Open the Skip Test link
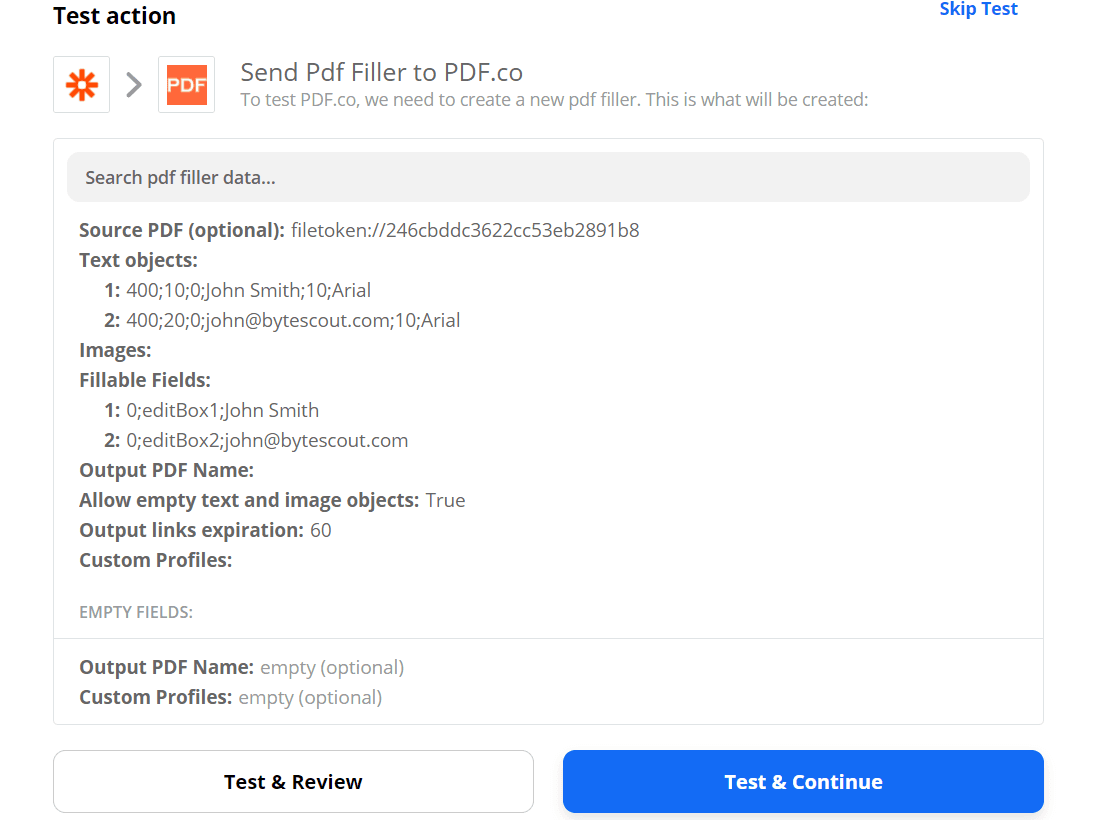This screenshot has width=1097, height=820. [978, 9]
